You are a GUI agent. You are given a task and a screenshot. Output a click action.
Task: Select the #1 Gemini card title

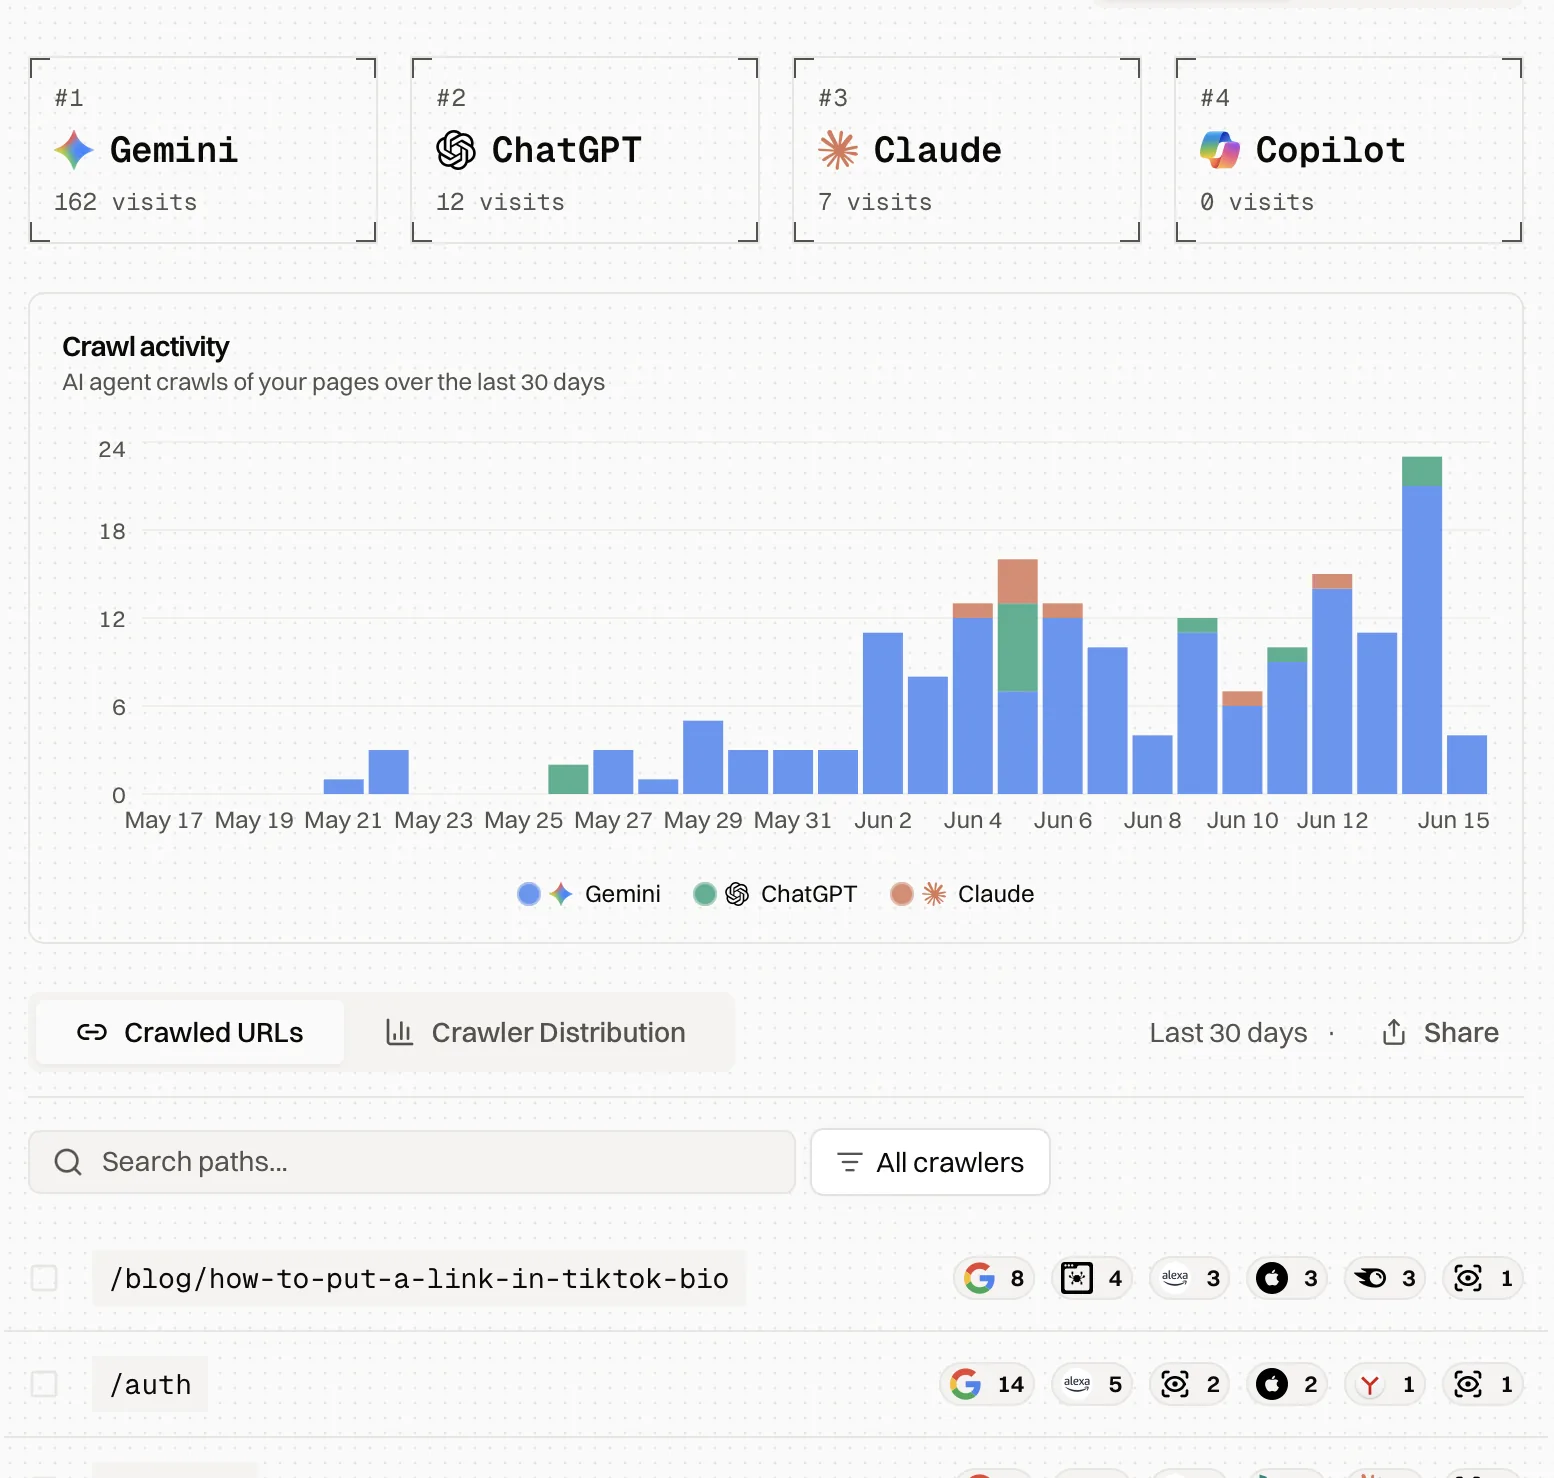pyautogui.click(x=174, y=150)
